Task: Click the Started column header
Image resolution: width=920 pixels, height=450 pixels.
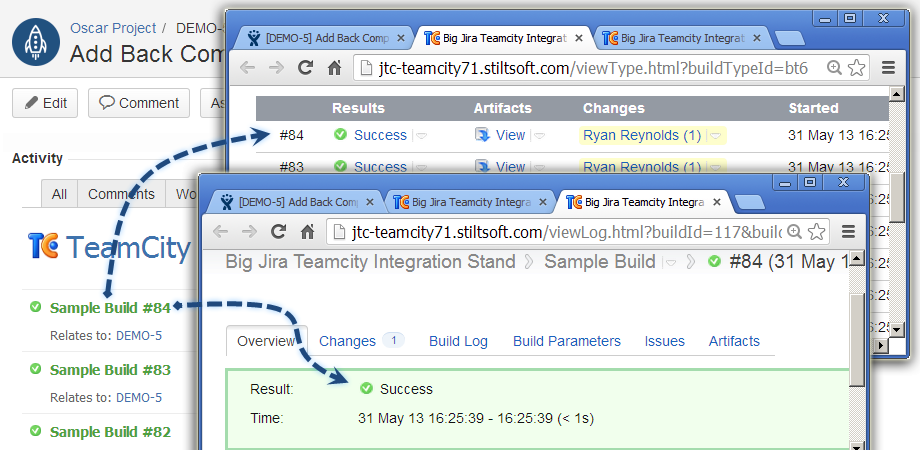Action: (x=813, y=109)
